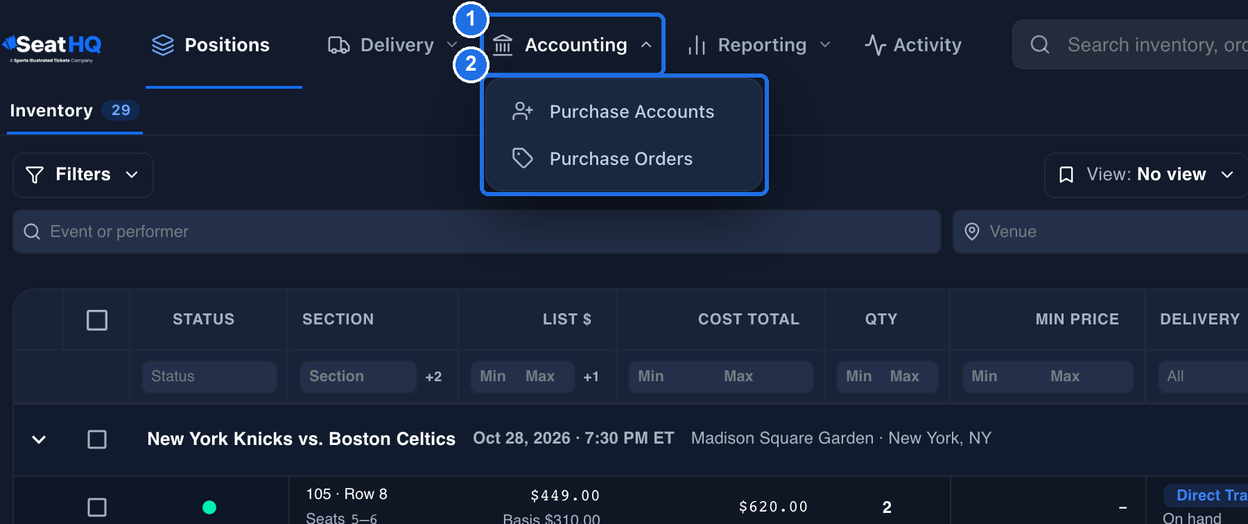Click the Filters funnel icon
Image resolution: width=1248 pixels, height=524 pixels.
(x=35, y=175)
